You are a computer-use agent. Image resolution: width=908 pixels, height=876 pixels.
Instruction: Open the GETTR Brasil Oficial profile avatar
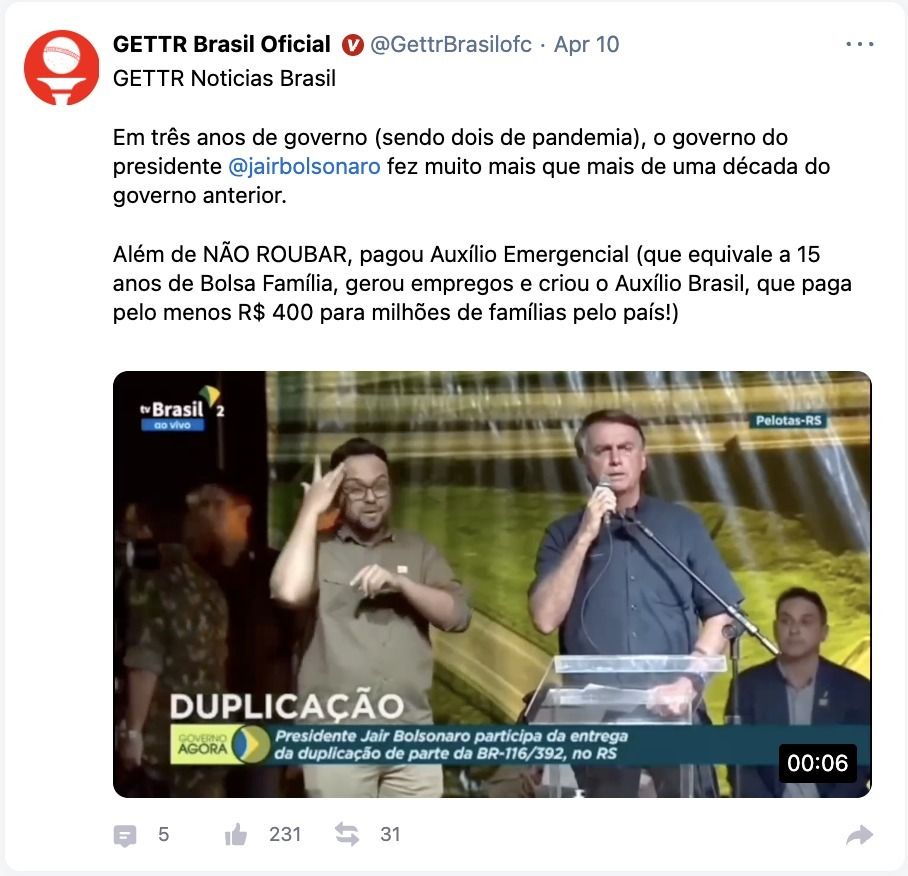[61, 68]
